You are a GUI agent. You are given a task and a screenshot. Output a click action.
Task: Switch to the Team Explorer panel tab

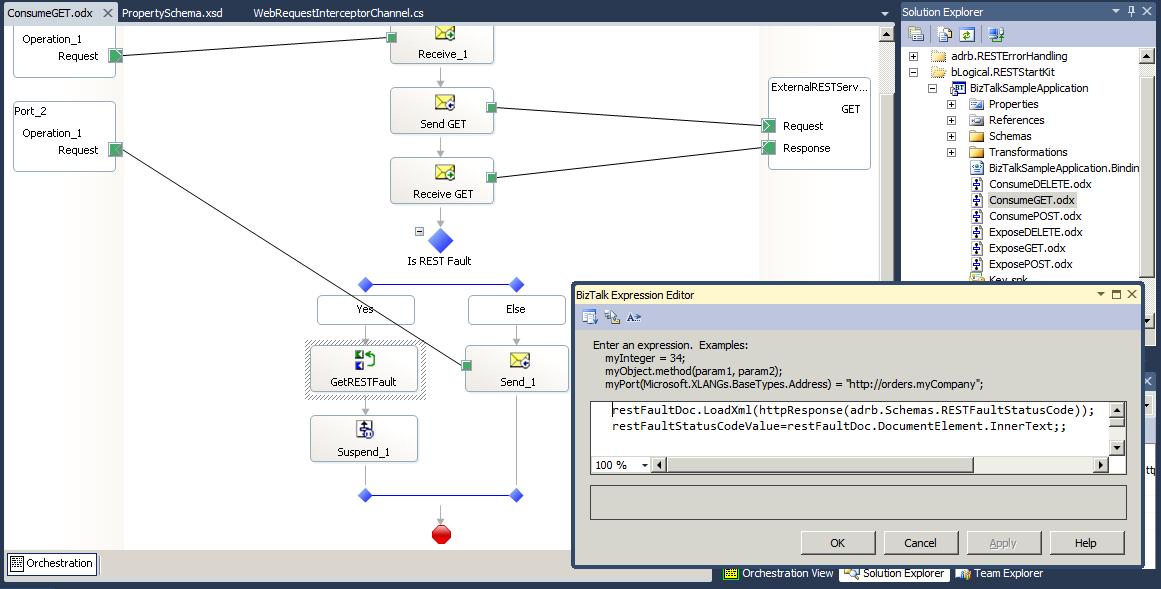tap(999, 573)
